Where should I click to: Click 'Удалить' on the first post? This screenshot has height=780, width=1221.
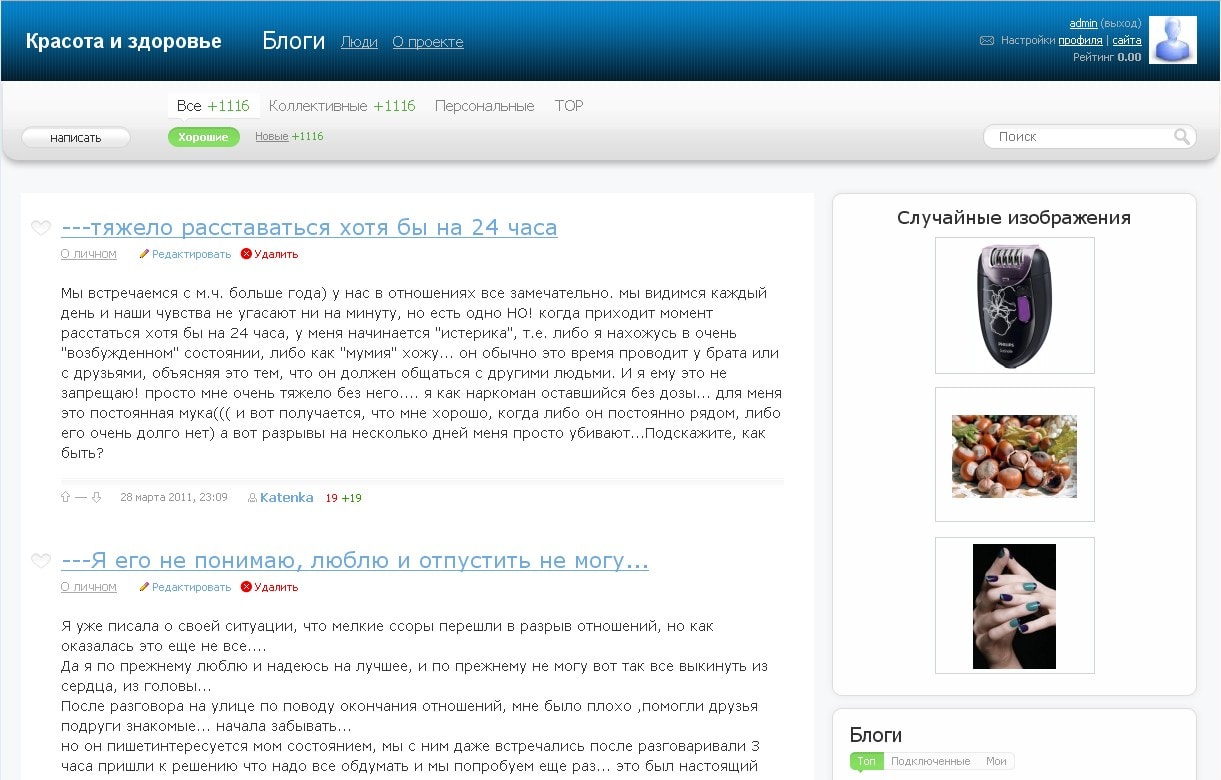pos(270,254)
